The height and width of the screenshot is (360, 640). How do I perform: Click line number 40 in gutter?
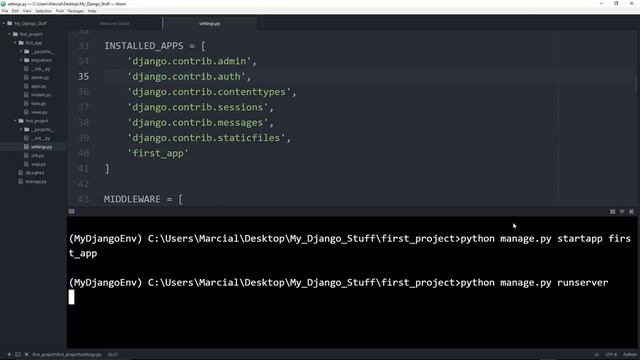[x=83, y=153]
